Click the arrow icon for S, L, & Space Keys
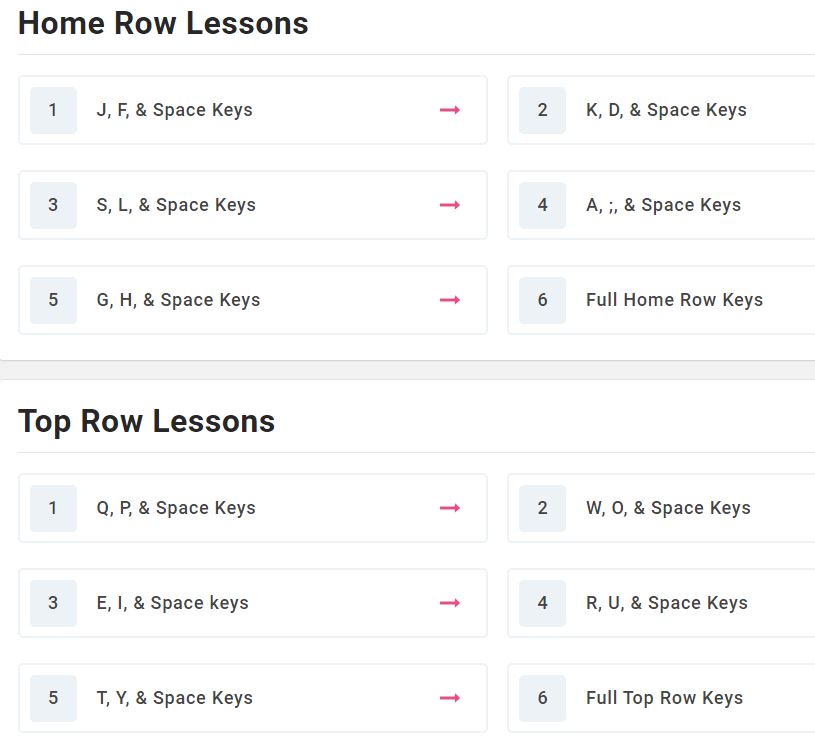815x745 pixels. coord(450,205)
